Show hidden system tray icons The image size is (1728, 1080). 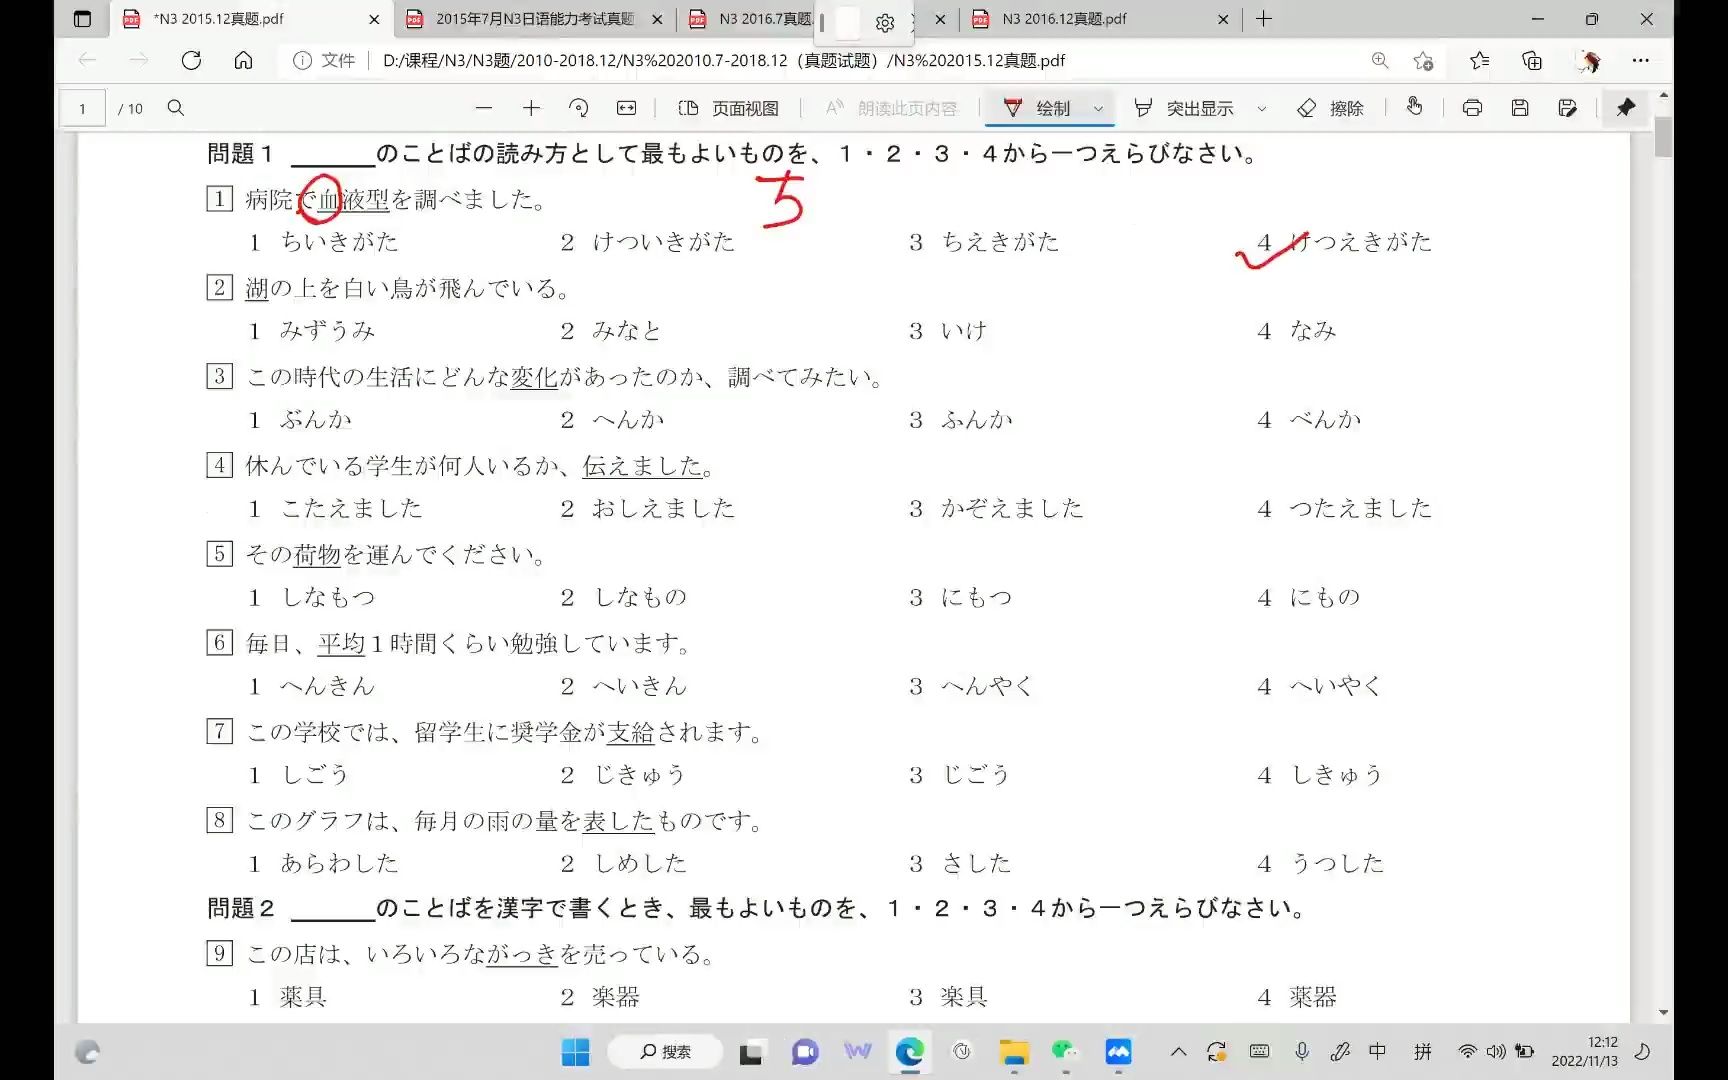click(1179, 1052)
